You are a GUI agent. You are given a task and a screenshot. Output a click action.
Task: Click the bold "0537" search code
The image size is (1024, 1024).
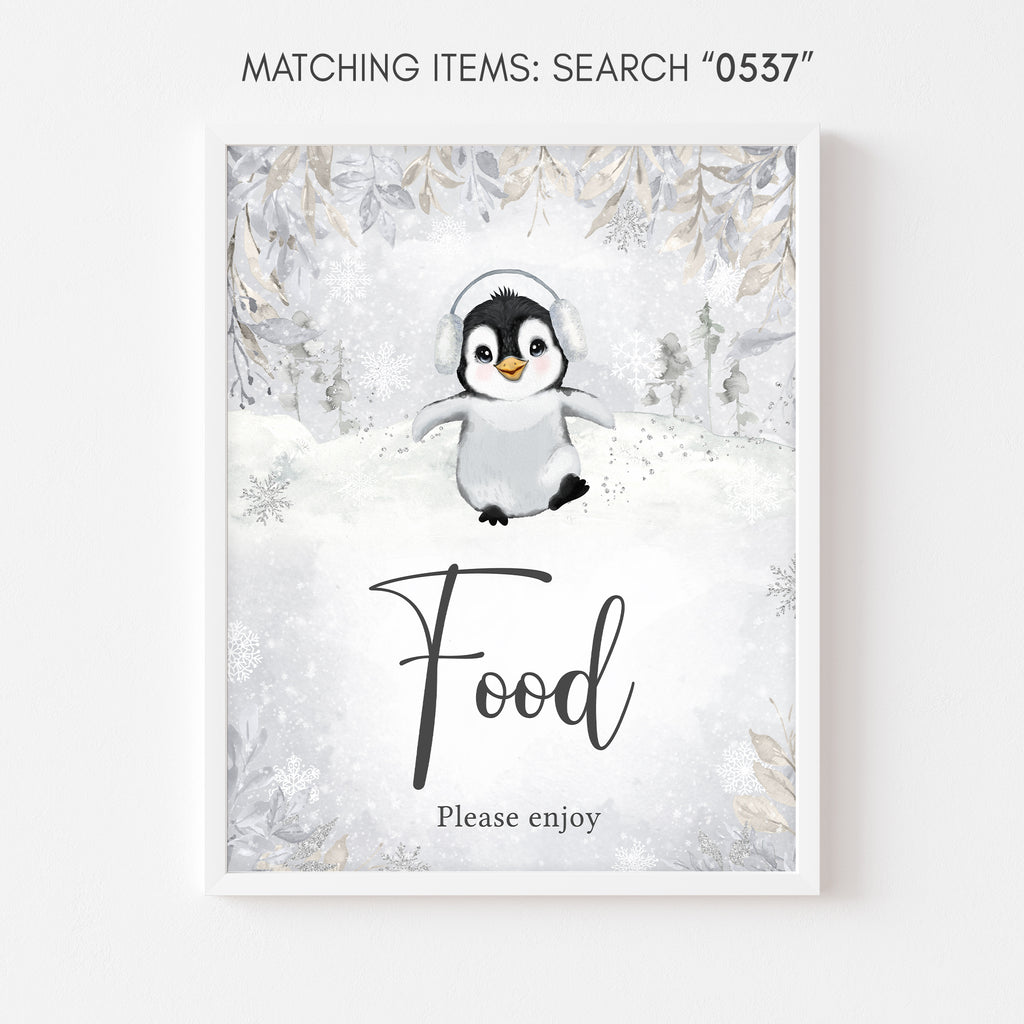pos(757,68)
